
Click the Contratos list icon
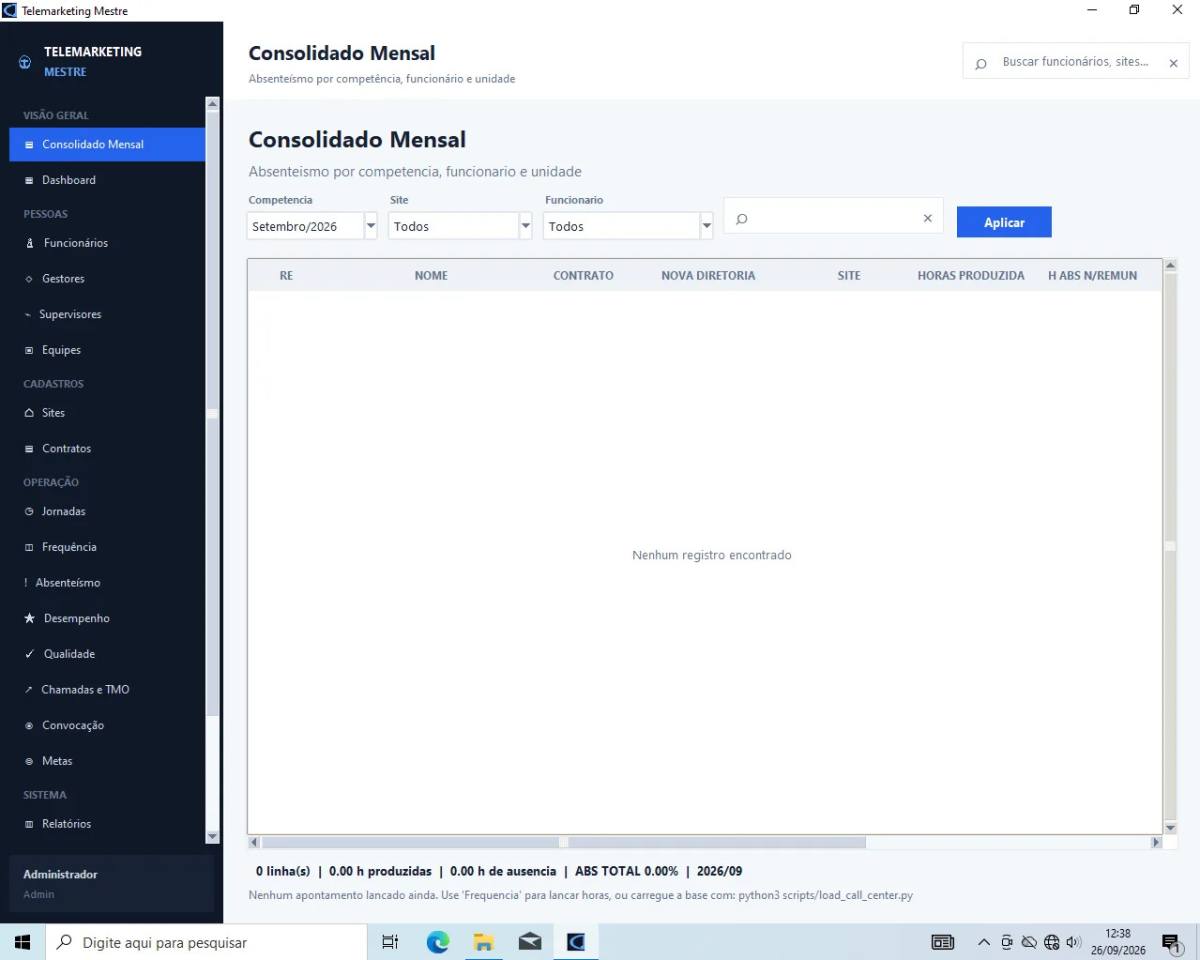coord(29,449)
